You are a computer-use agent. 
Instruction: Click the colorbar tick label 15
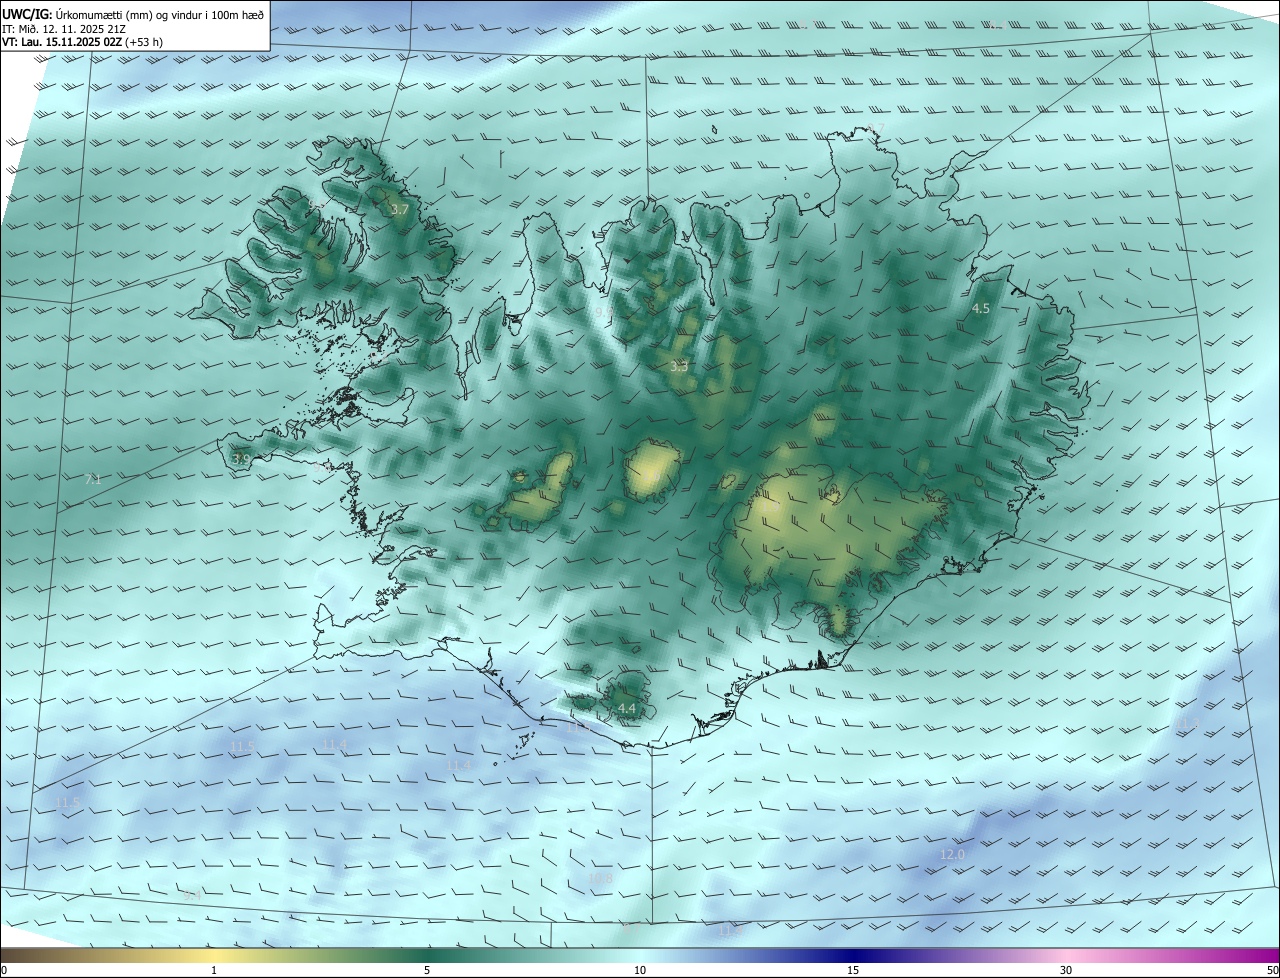click(x=853, y=970)
